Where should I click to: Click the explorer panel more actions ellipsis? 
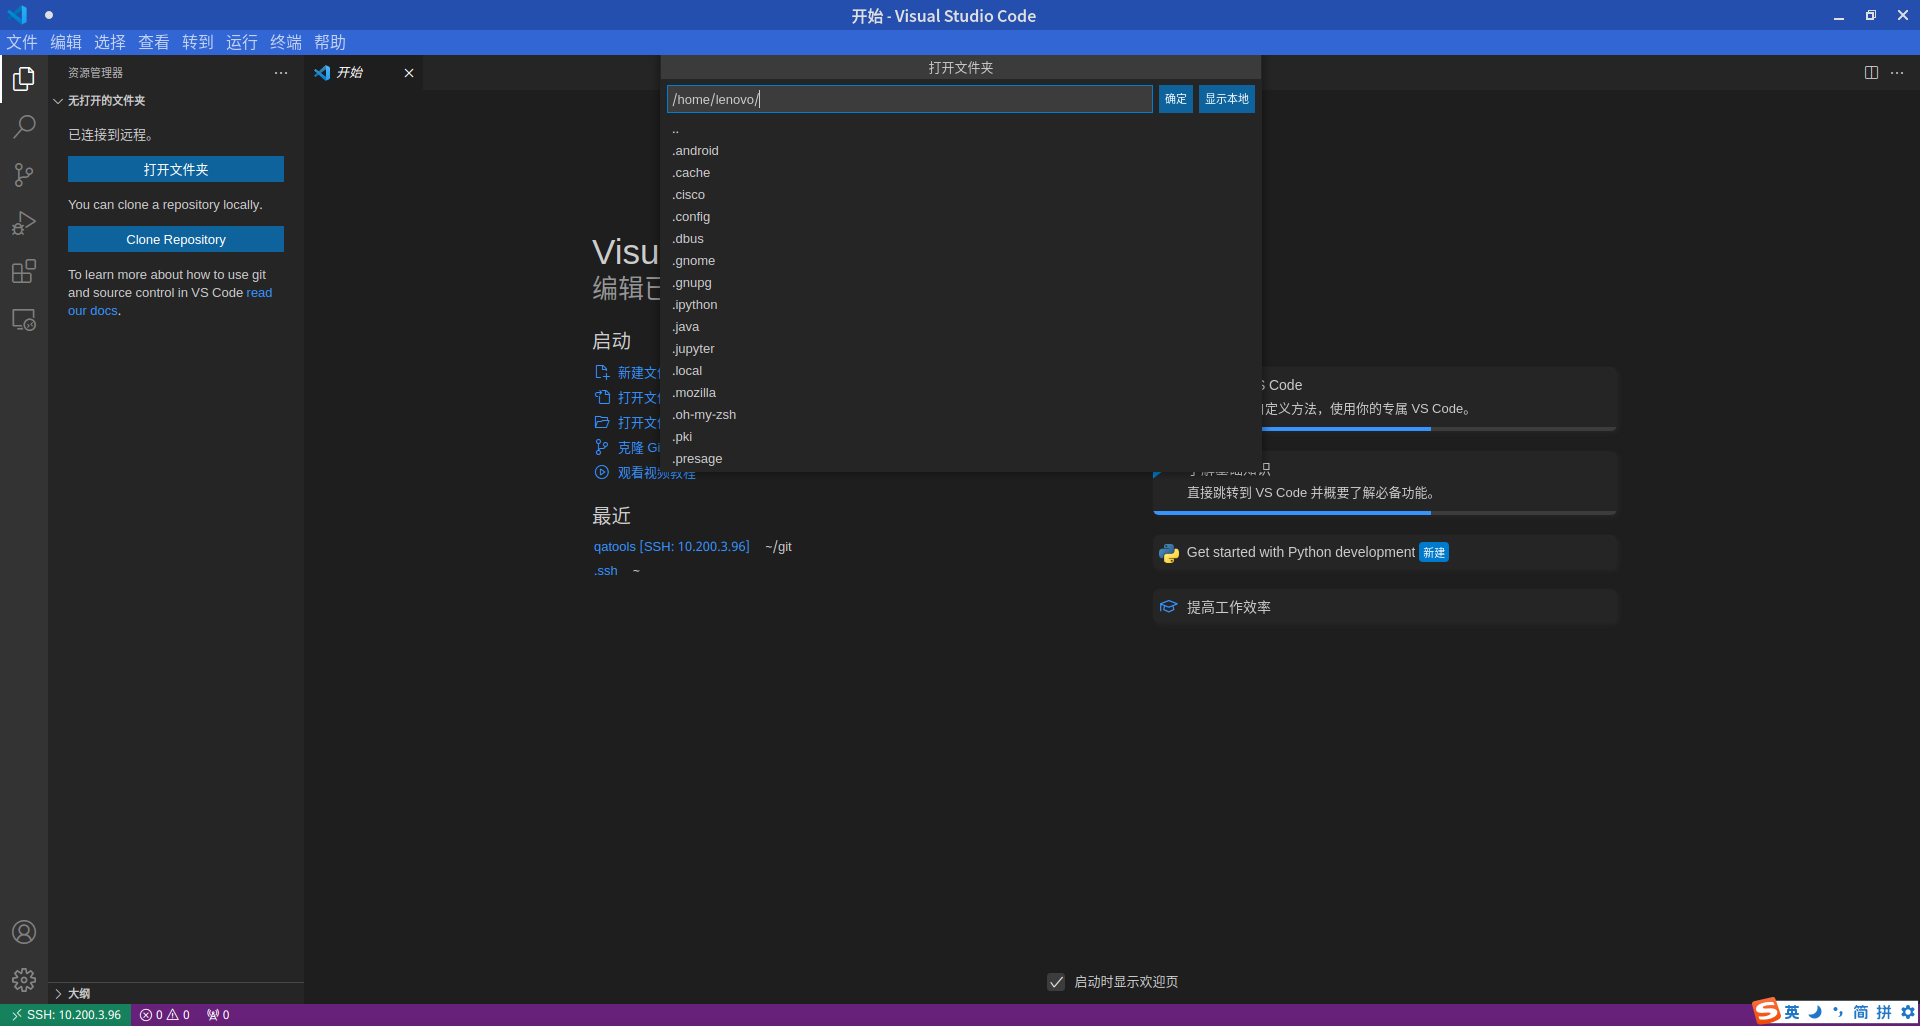coord(281,73)
